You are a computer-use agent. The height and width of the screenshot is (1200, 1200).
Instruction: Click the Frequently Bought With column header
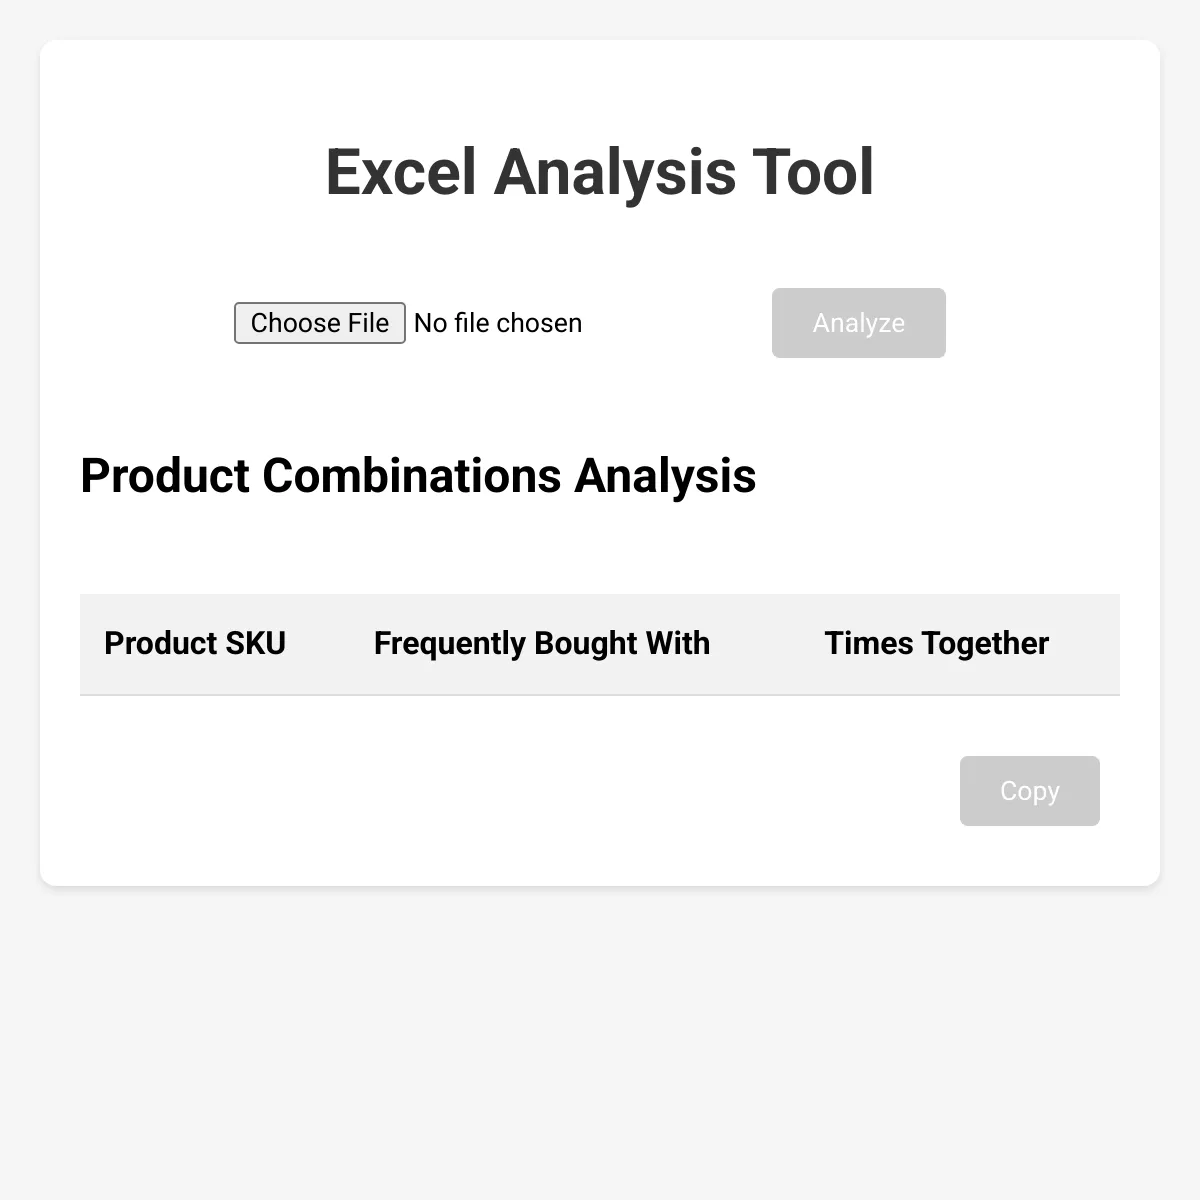click(x=542, y=643)
